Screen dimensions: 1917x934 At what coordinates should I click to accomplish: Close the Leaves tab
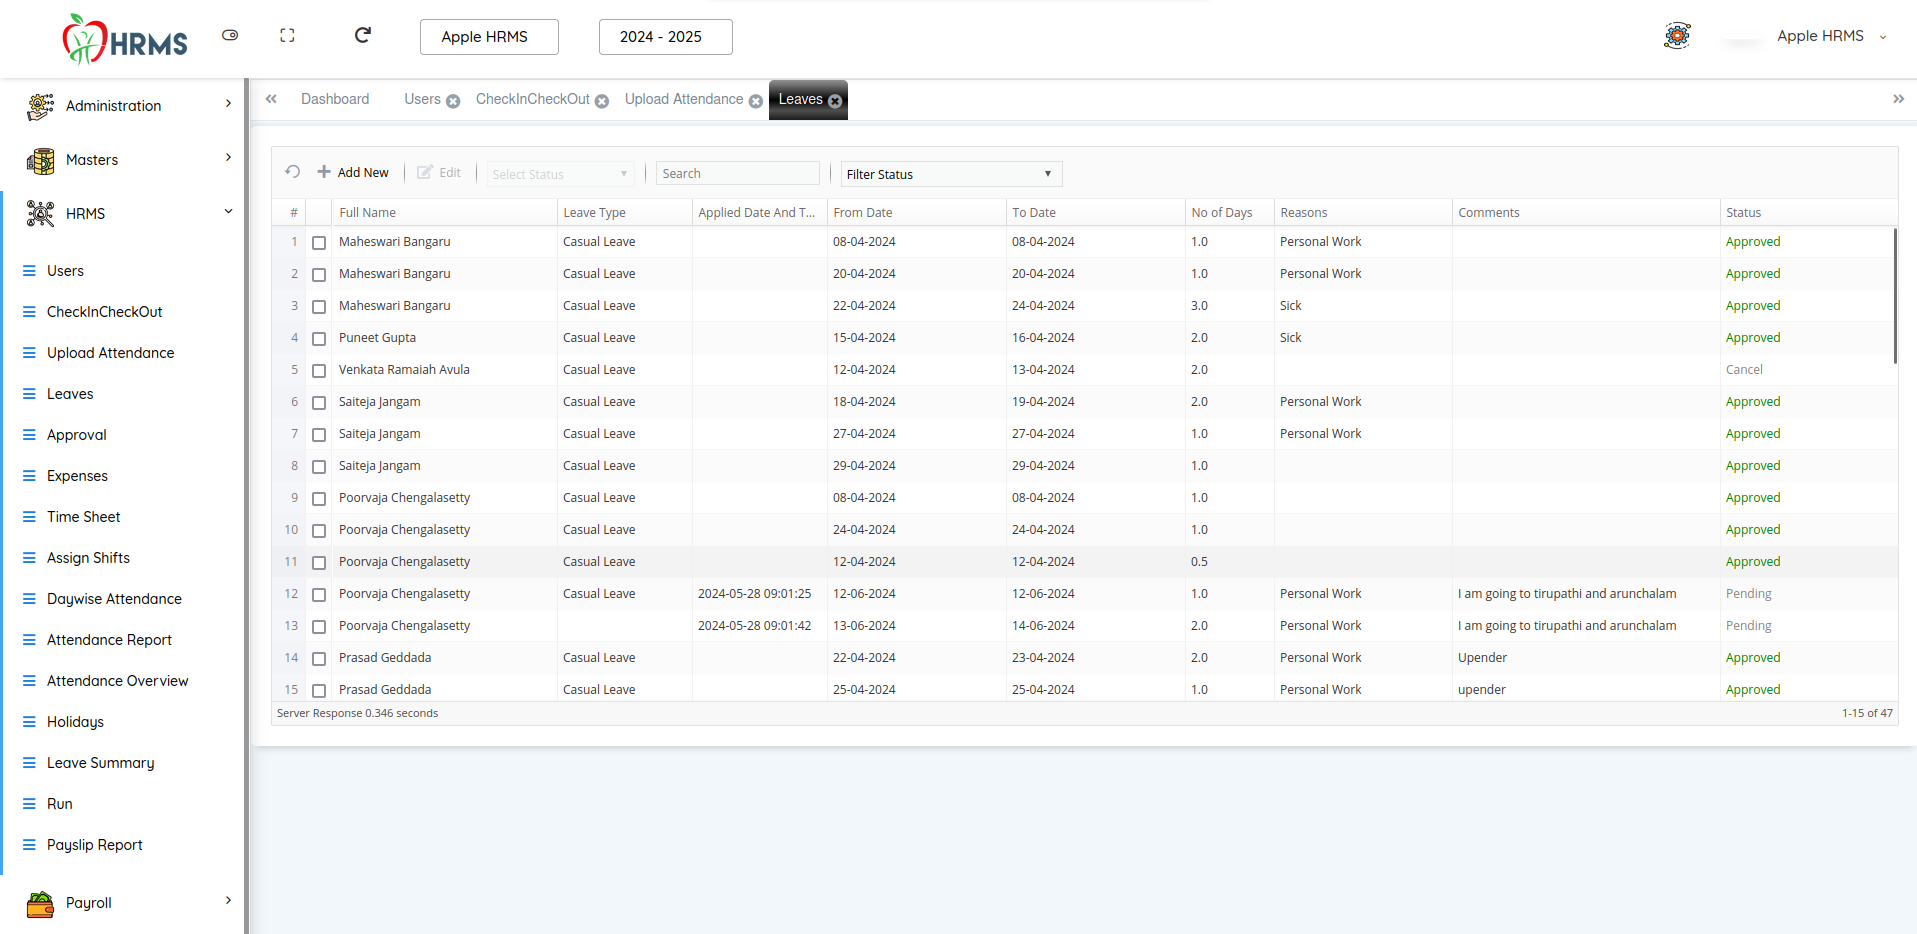pyautogui.click(x=835, y=101)
